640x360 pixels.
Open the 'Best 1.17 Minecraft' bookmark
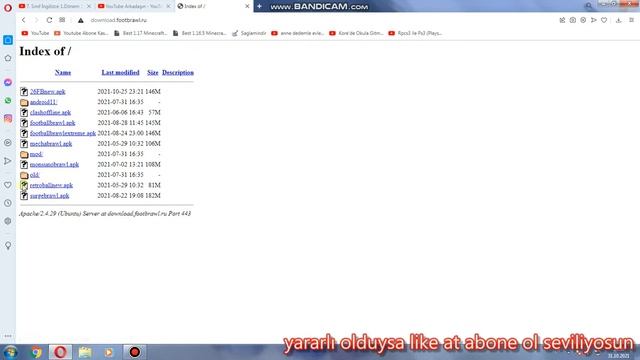tap(140, 33)
